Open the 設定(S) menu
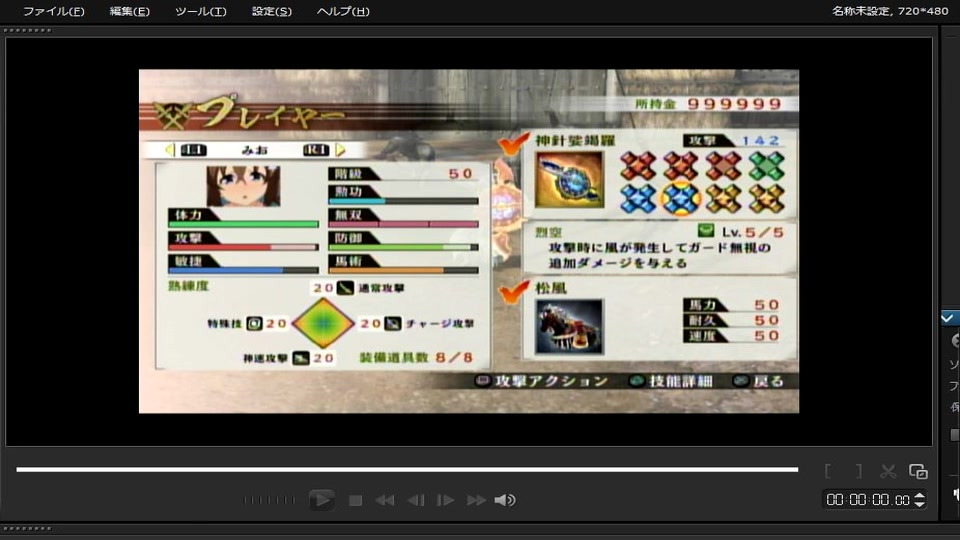960x540 pixels. coord(272,11)
